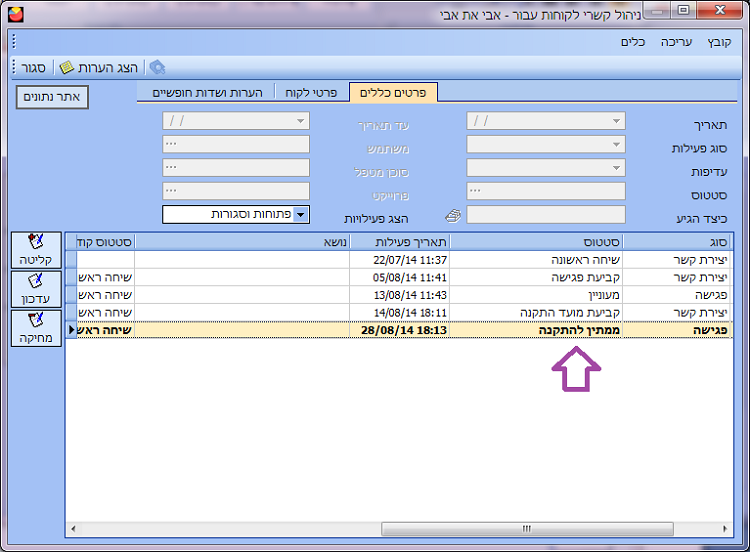This screenshot has height=552, width=750.
Task: Click the עדכון update button
Action: point(36,289)
